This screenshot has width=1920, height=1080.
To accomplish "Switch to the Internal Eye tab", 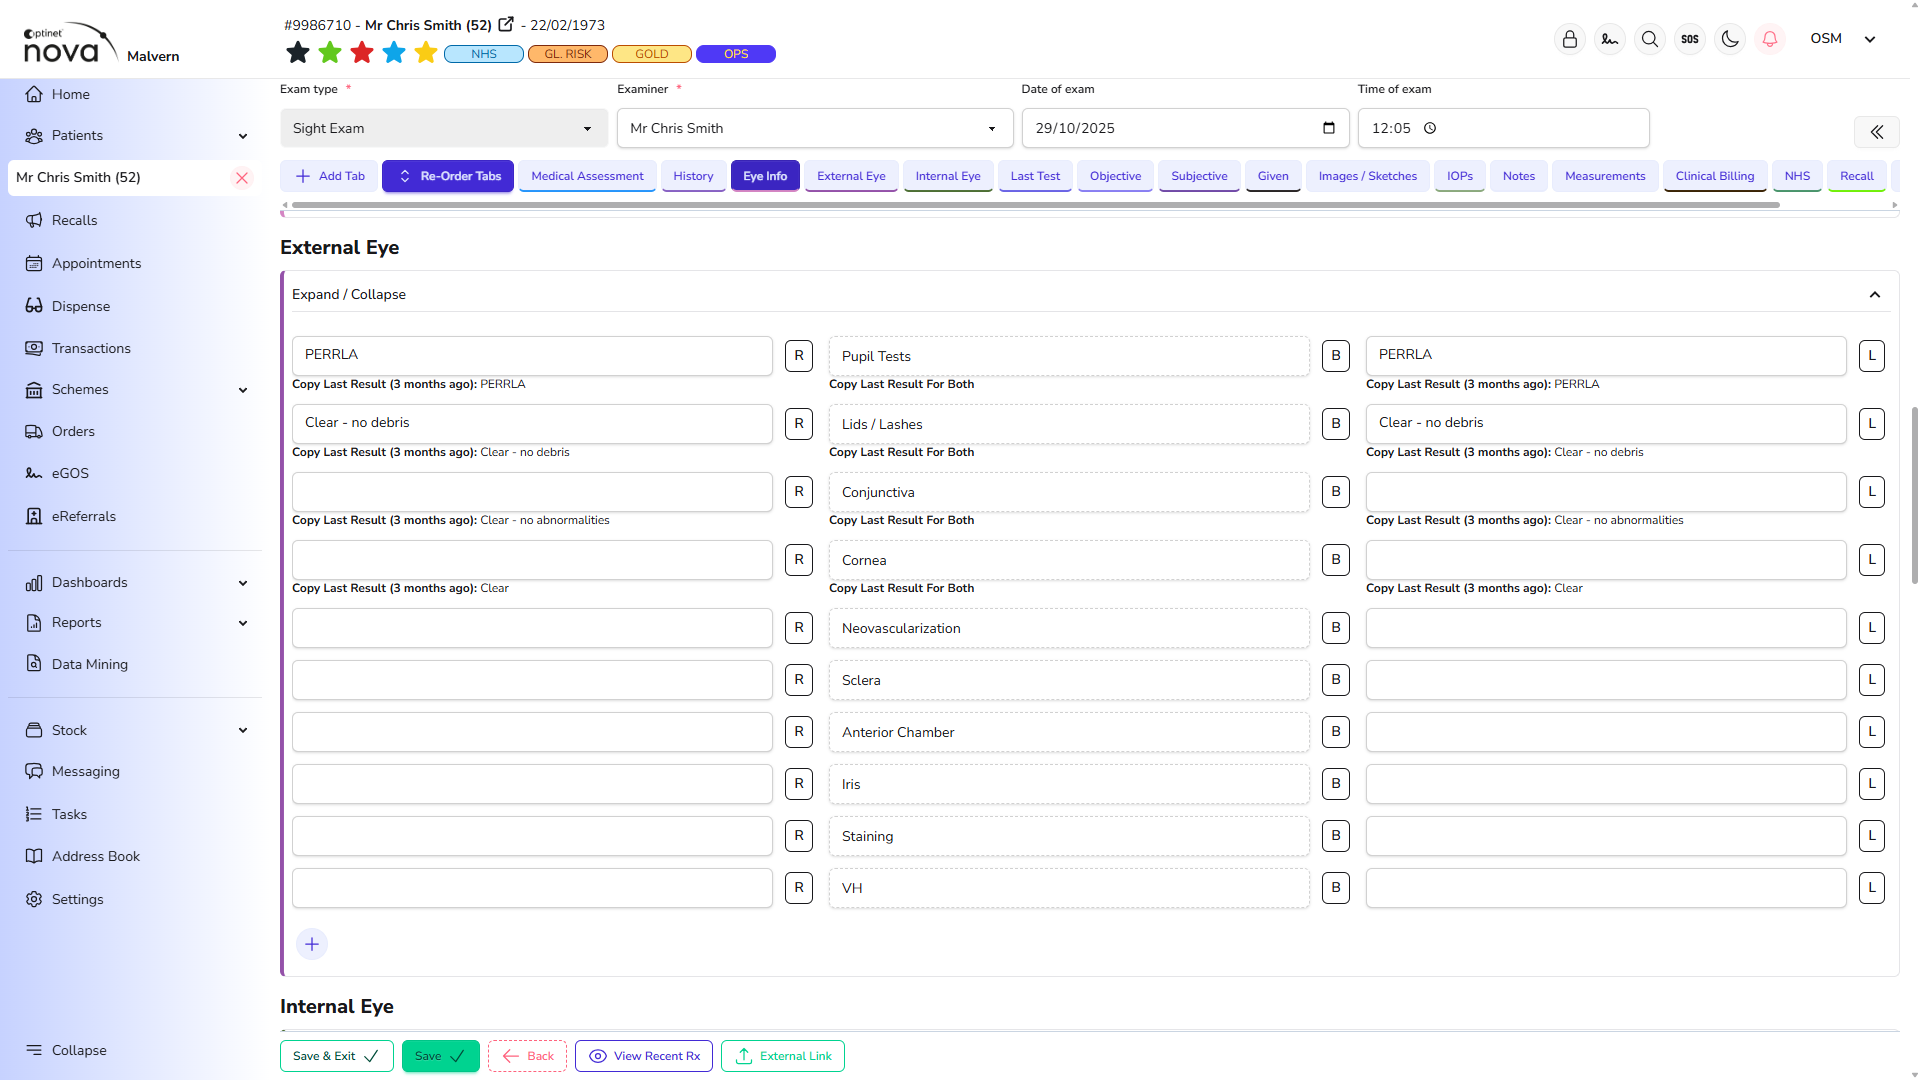I will [x=947, y=176].
